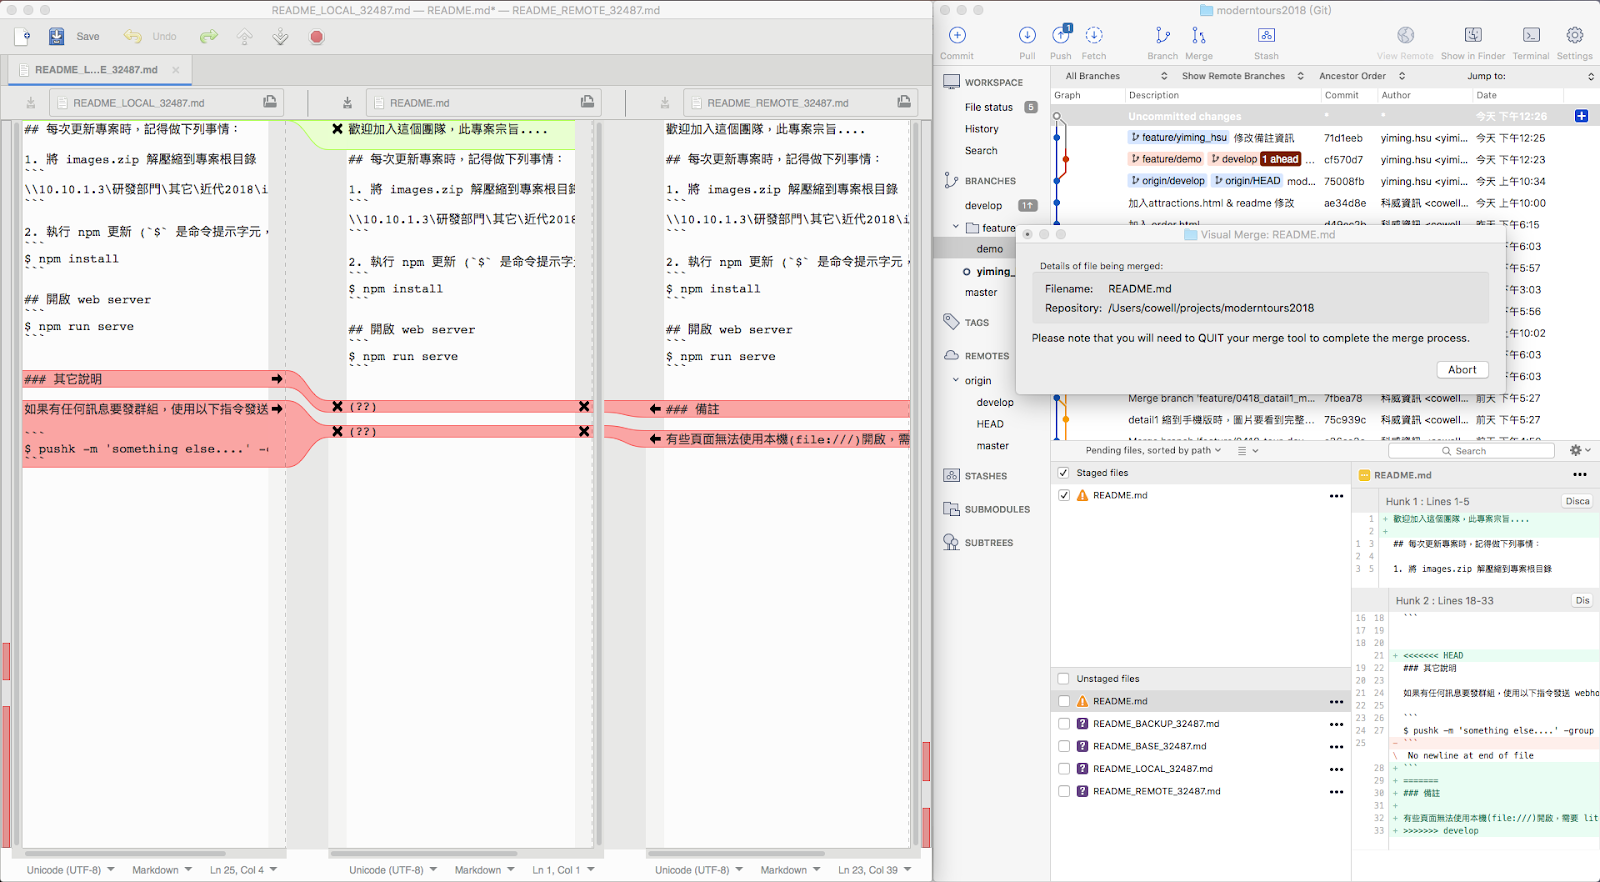
Task: Open more options in README.md diff header
Action: pyautogui.click(x=1579, y=475)
